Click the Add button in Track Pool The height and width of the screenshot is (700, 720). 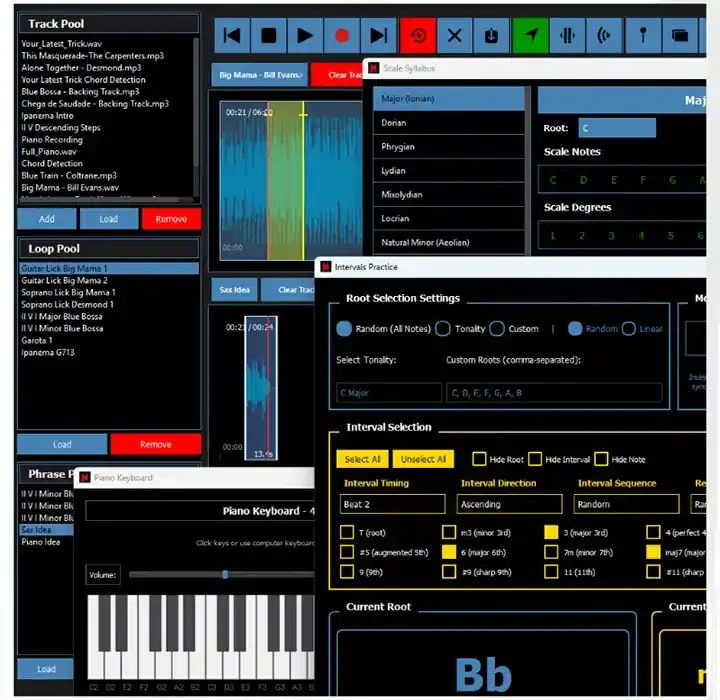47,219
